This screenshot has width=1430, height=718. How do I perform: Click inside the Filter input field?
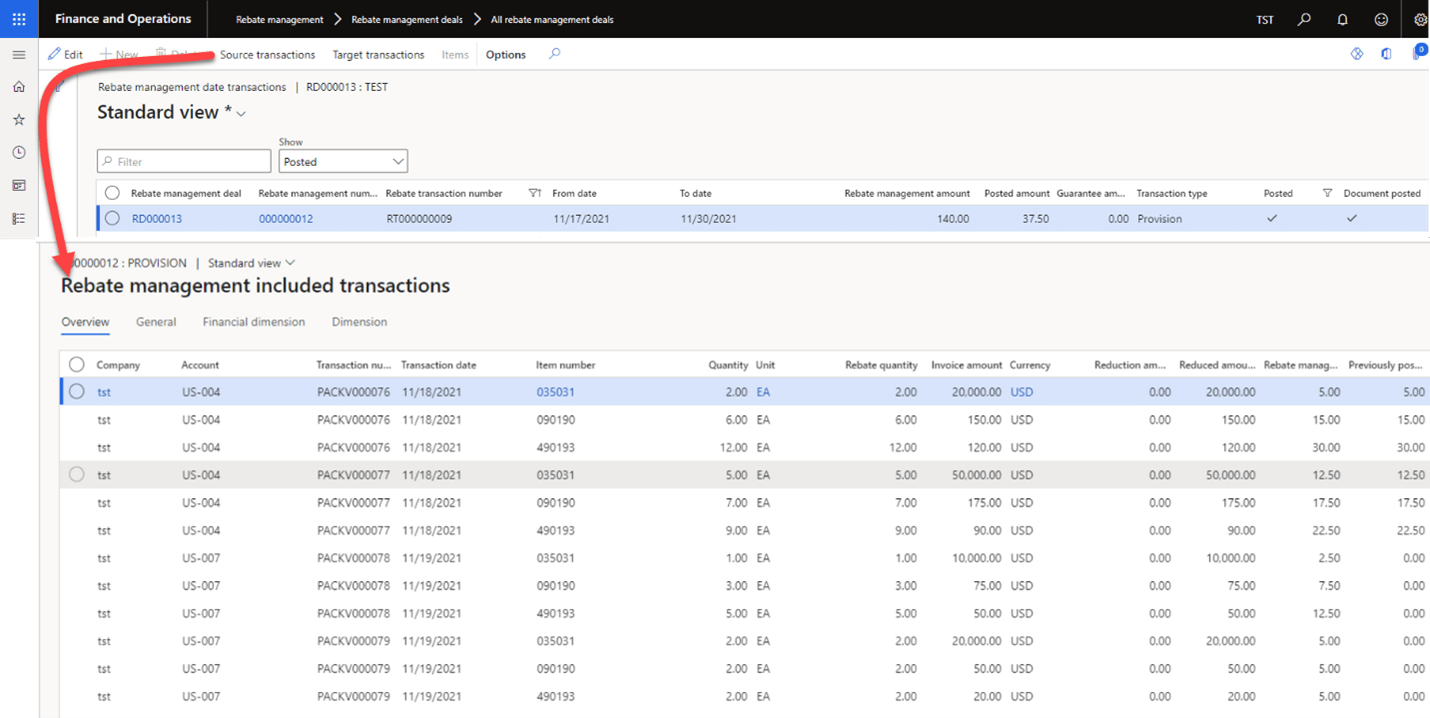pyautogui.click(x=183, y=161)
